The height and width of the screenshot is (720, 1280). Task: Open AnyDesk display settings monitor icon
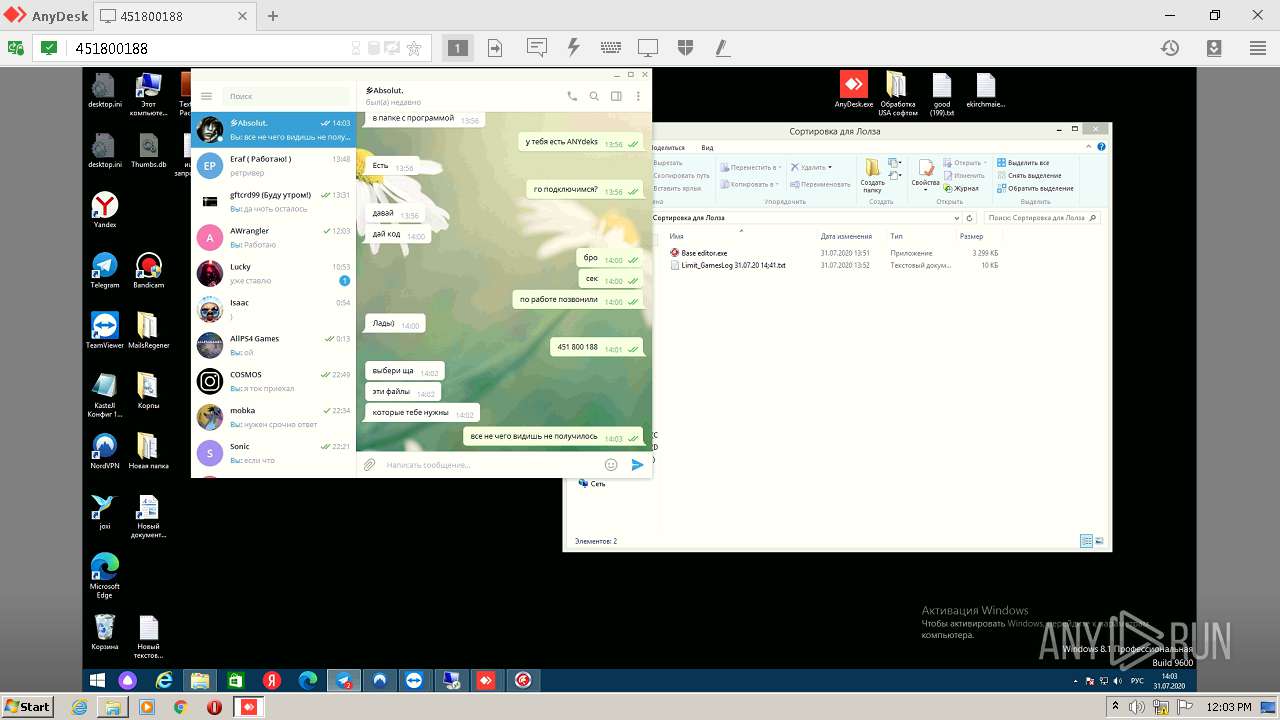(x=648, y=48)
